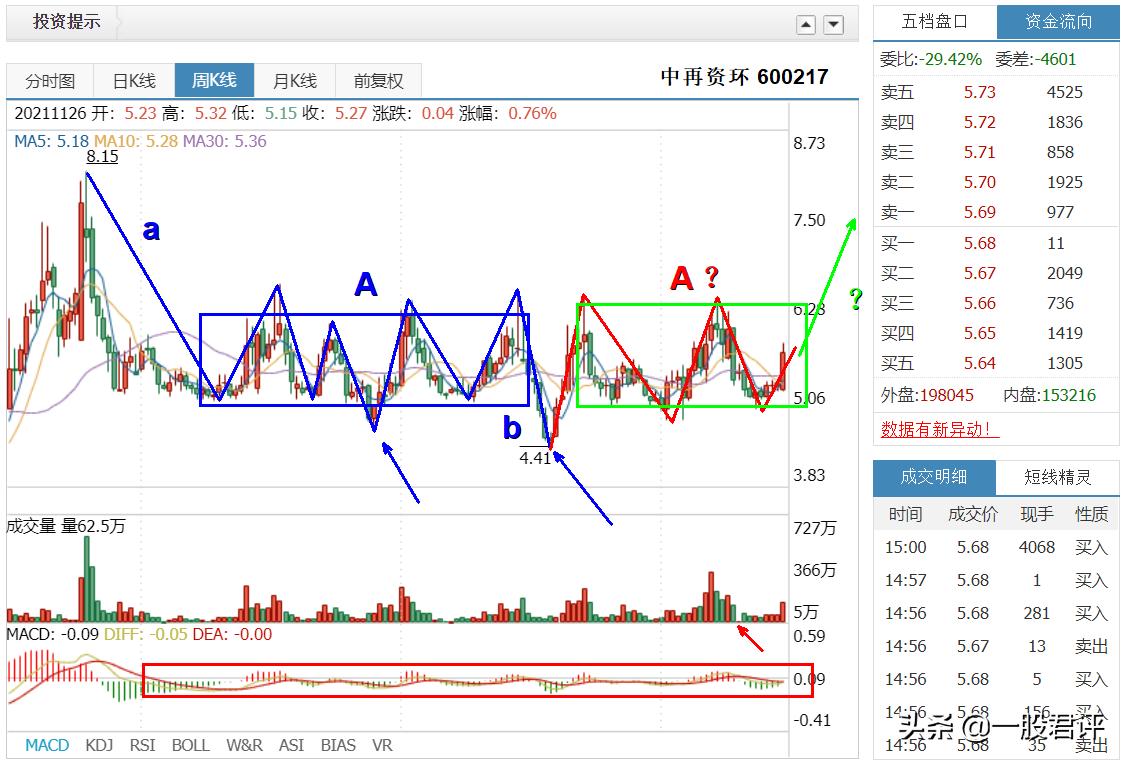
Task: Click the down arrow in 投资提示 bar
Action: point(833,25)
